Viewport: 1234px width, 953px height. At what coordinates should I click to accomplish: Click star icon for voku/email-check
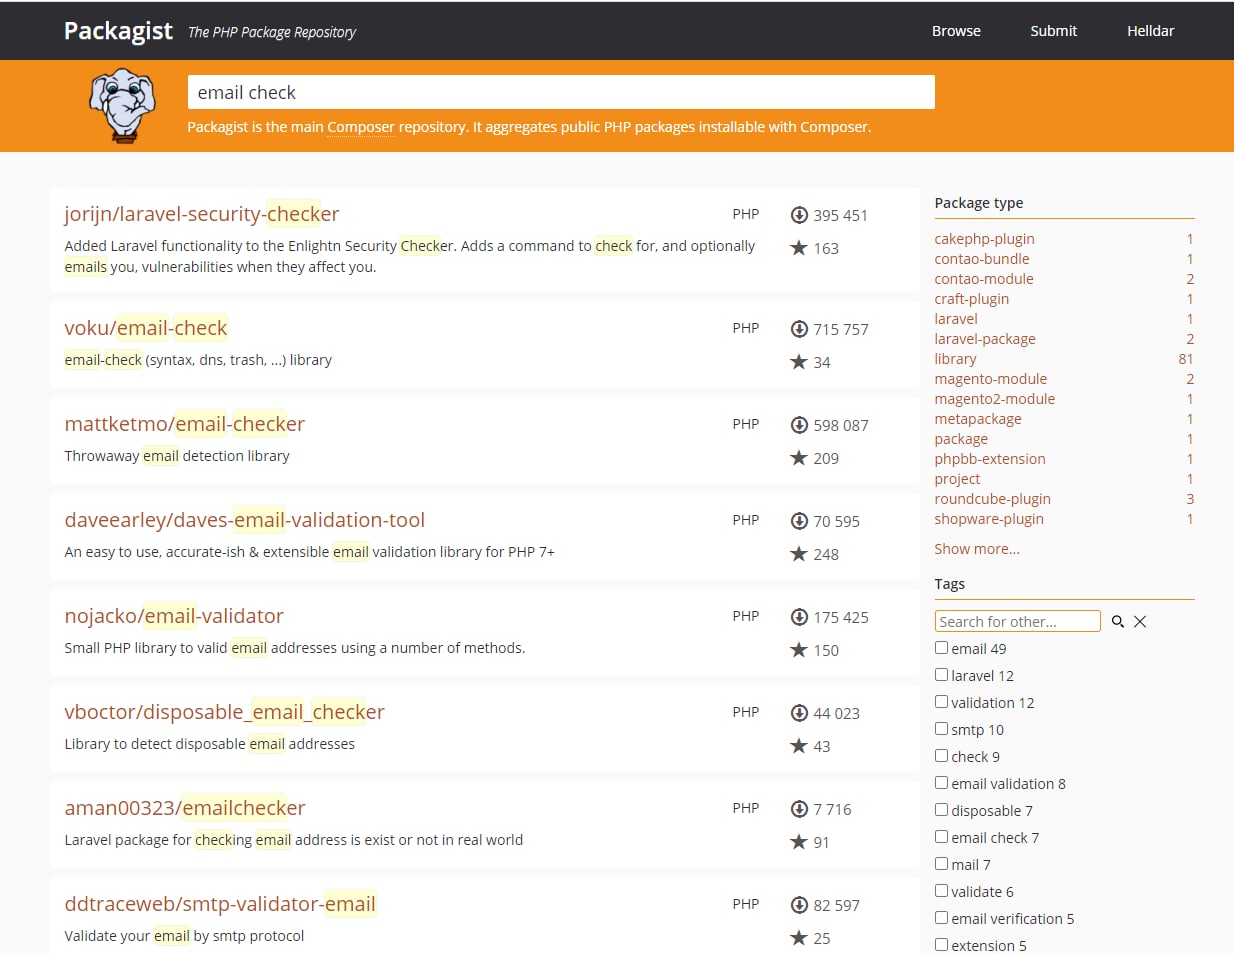pyautogui.click(x=799, y=362)
